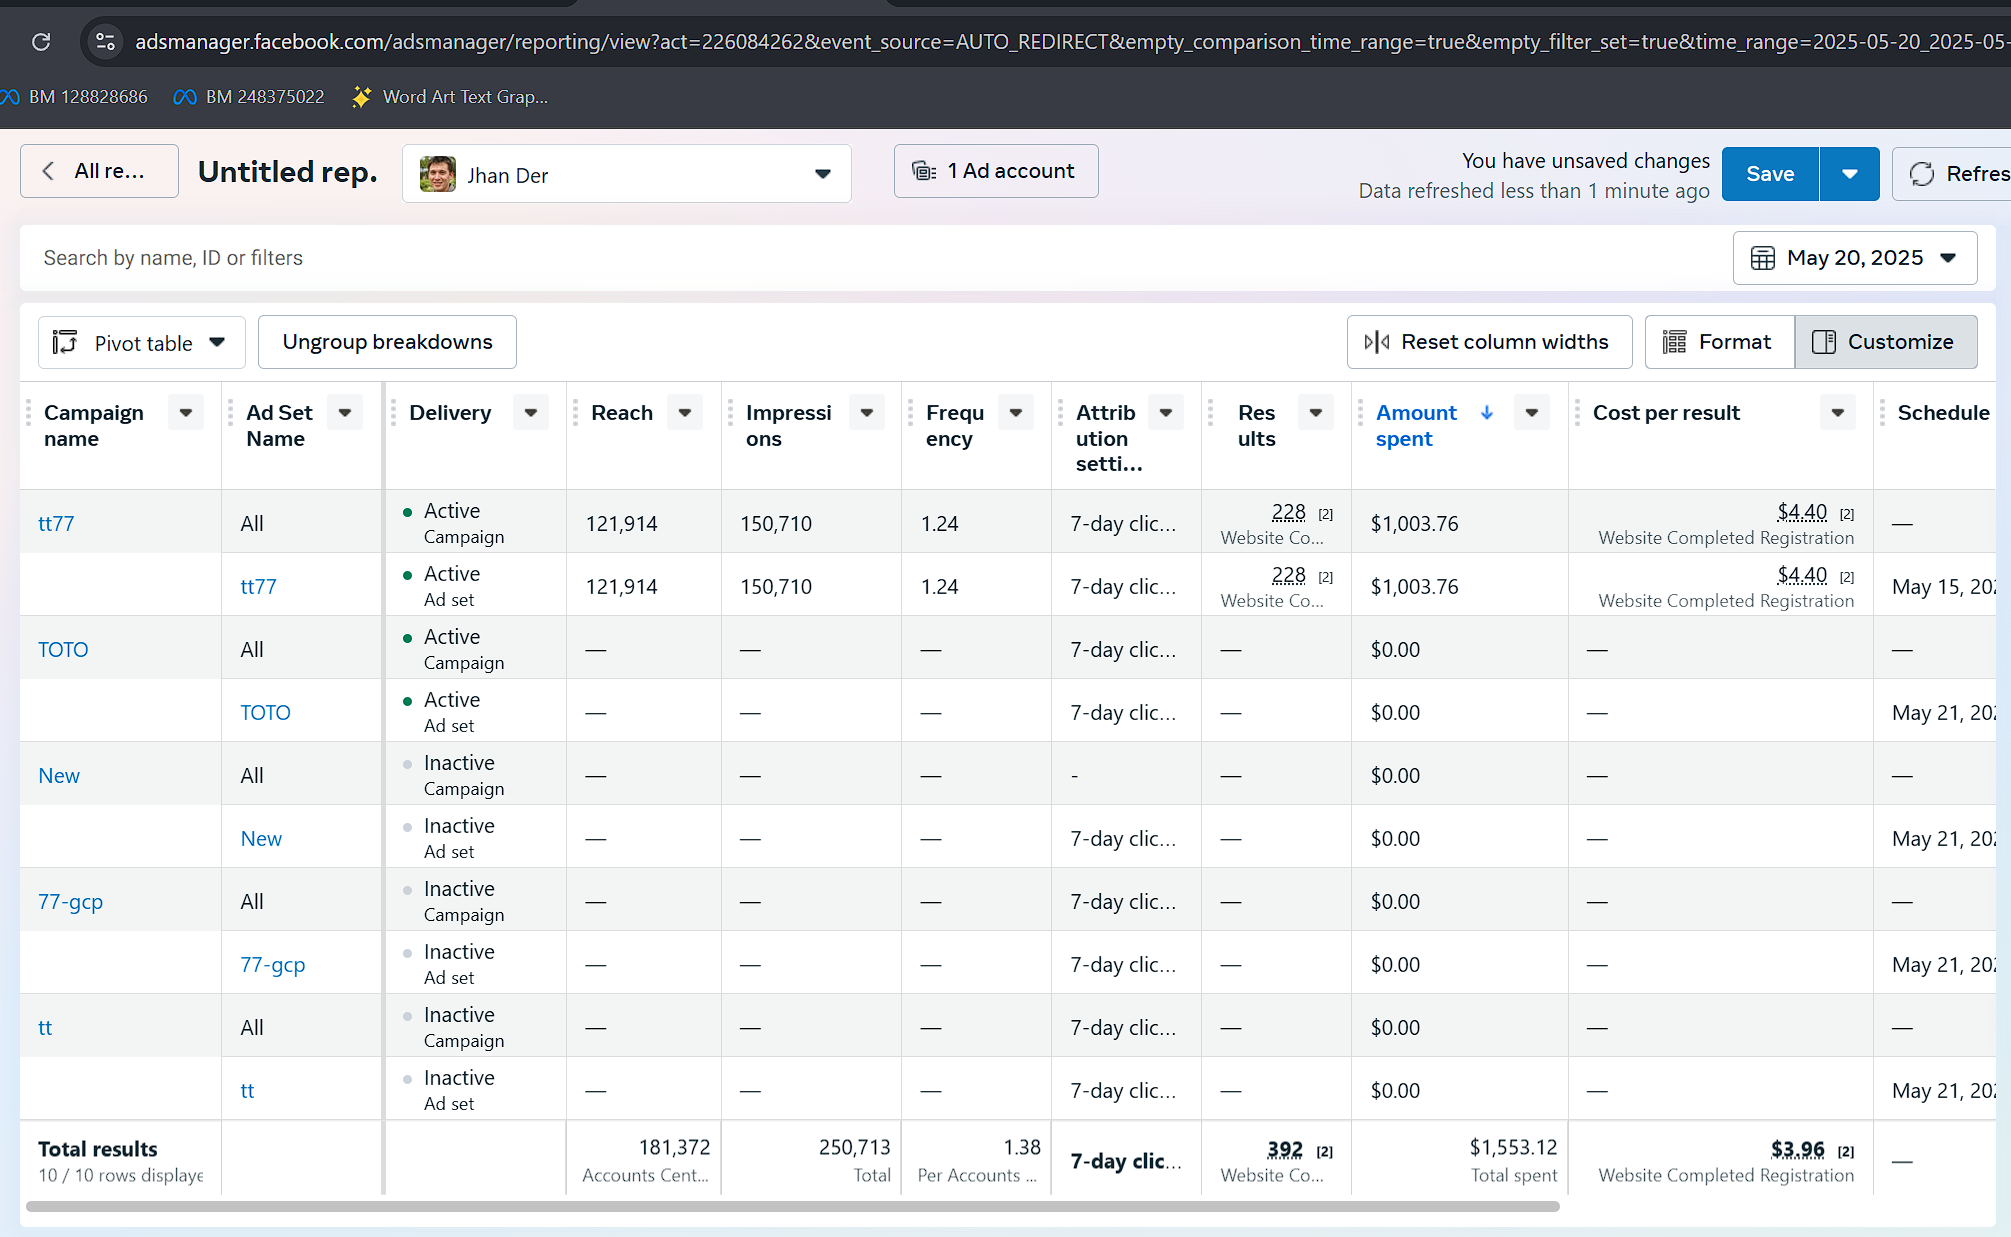Open the BM 248375022 Meta bookmark
The image size is (2011, 1237).
[x=249, y=97]
